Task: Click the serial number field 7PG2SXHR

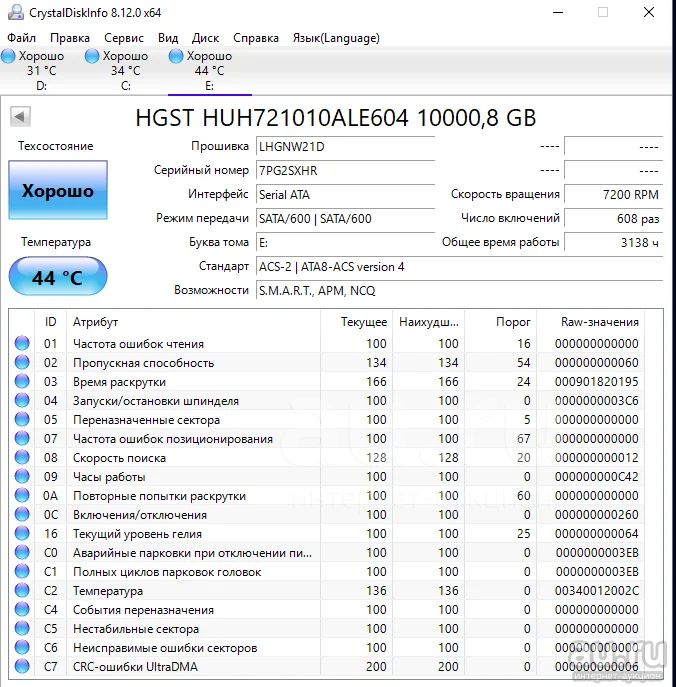Action: pos(345,170)
